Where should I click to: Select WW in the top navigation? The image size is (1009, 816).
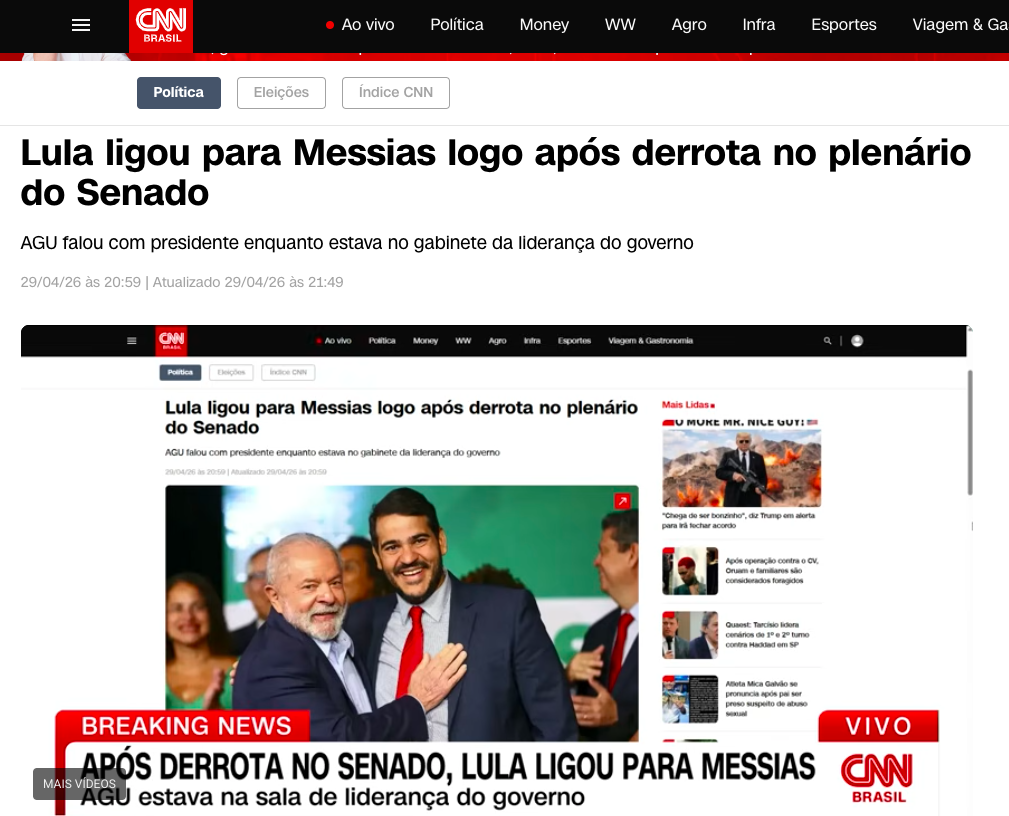click(620, 25)
